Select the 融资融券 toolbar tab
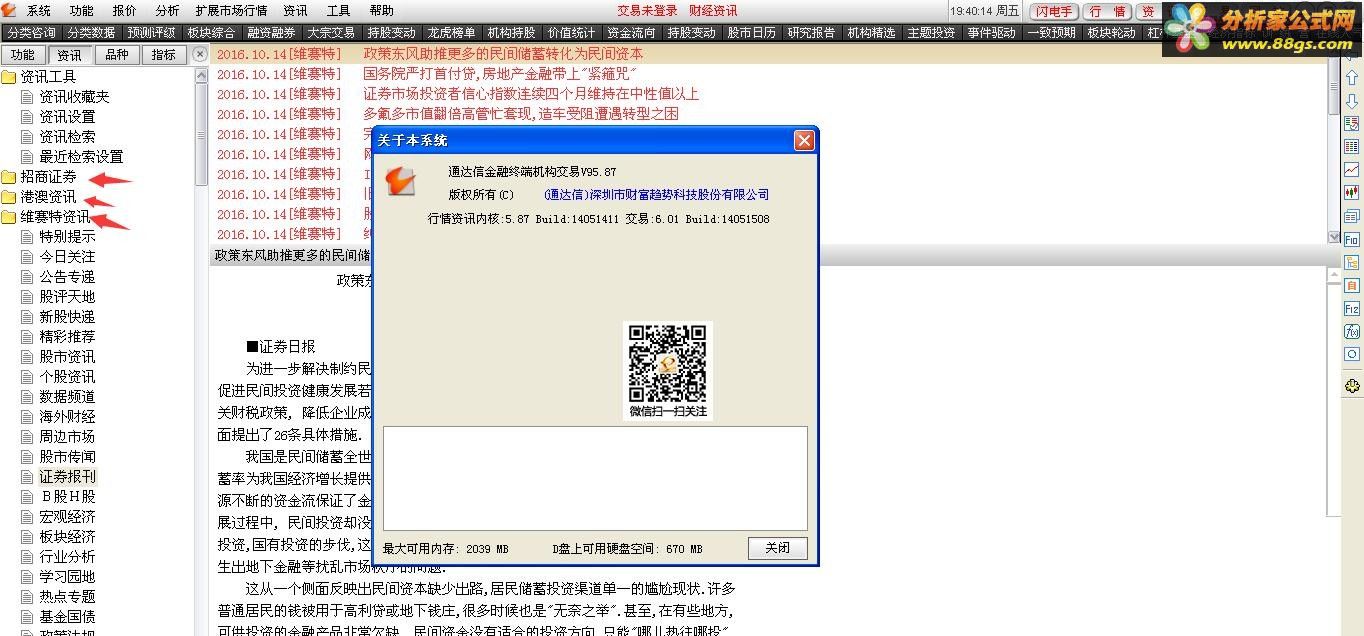Screen dimensions: 1364x636 point(271,33)
